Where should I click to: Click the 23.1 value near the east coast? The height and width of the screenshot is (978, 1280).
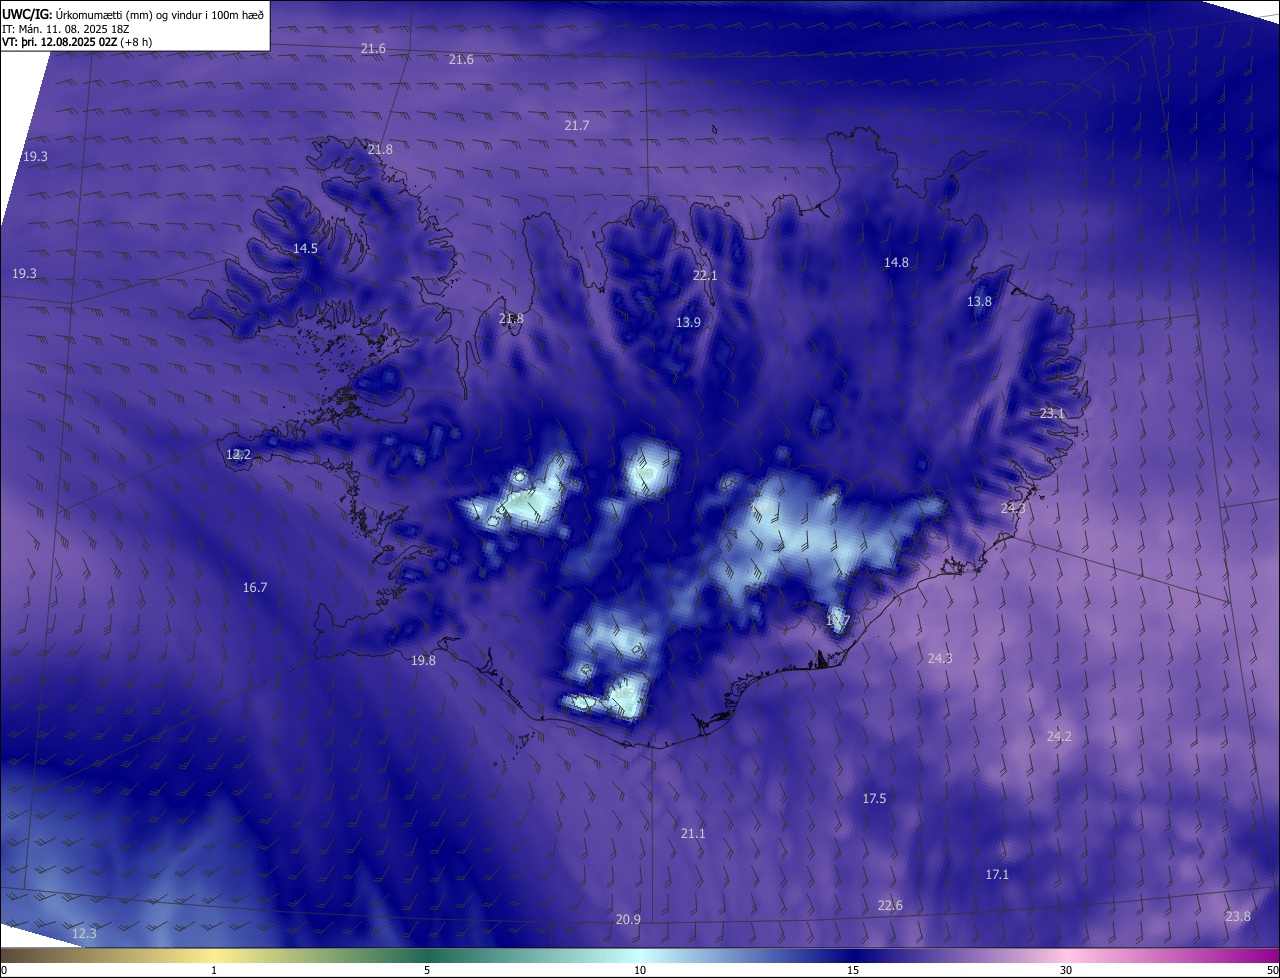coord(1052,414)
